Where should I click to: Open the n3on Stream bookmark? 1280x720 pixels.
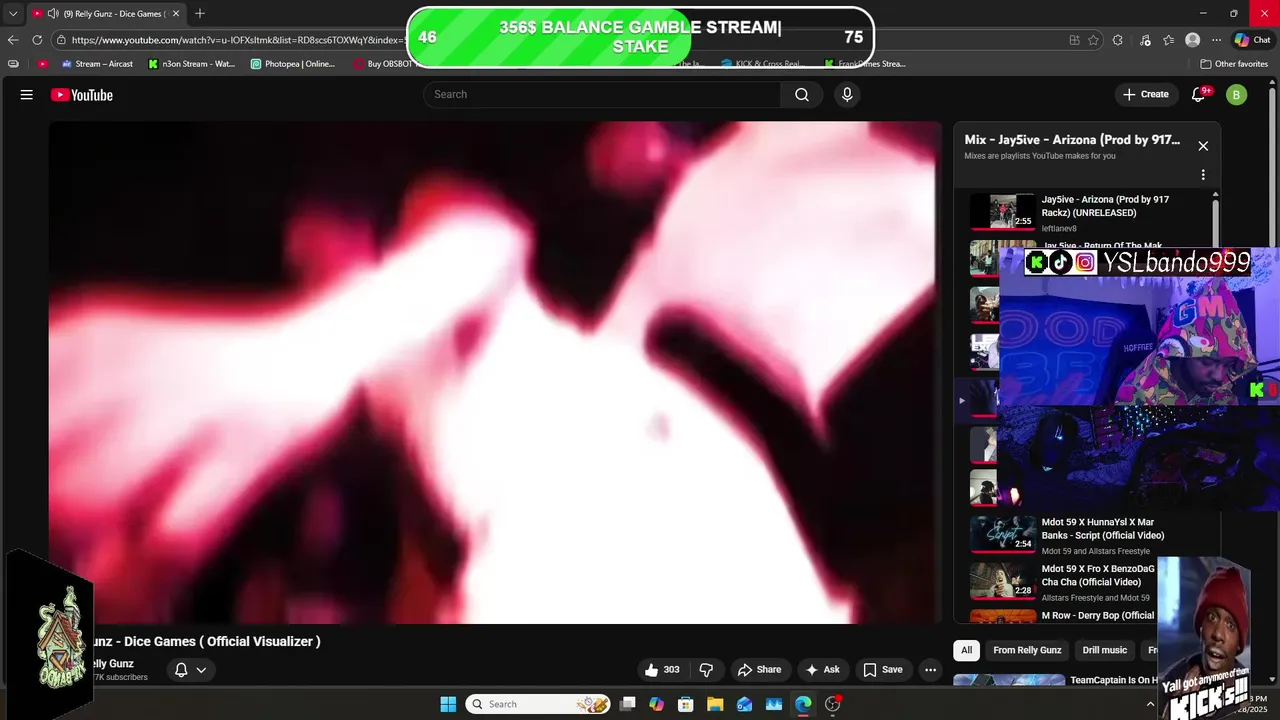191,64
